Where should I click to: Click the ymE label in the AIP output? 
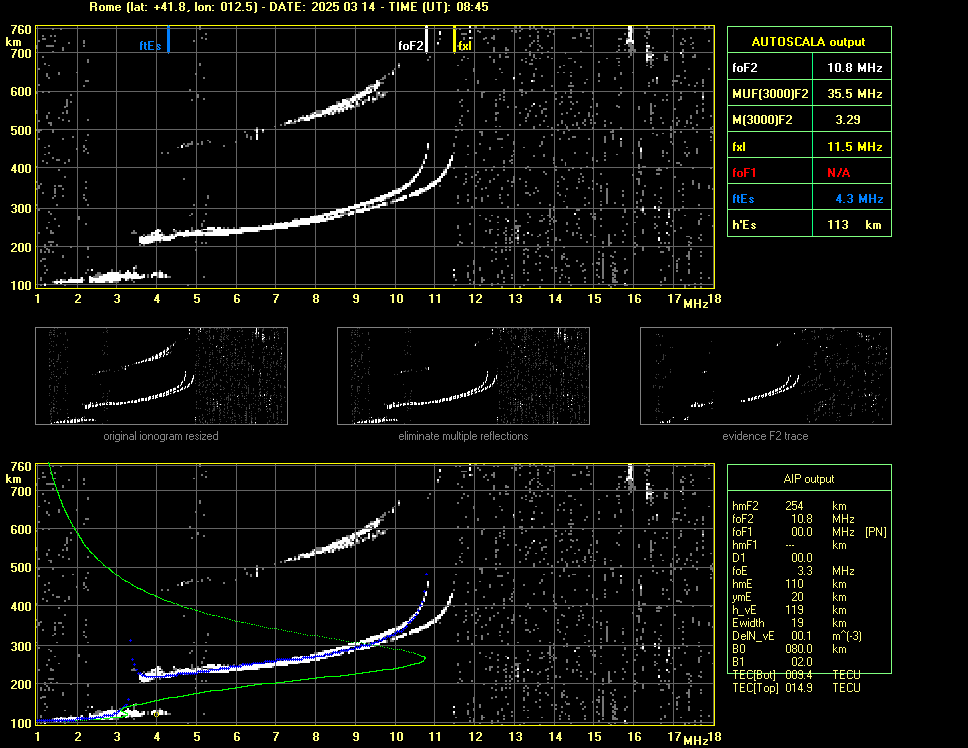click(x=742, y=597)
